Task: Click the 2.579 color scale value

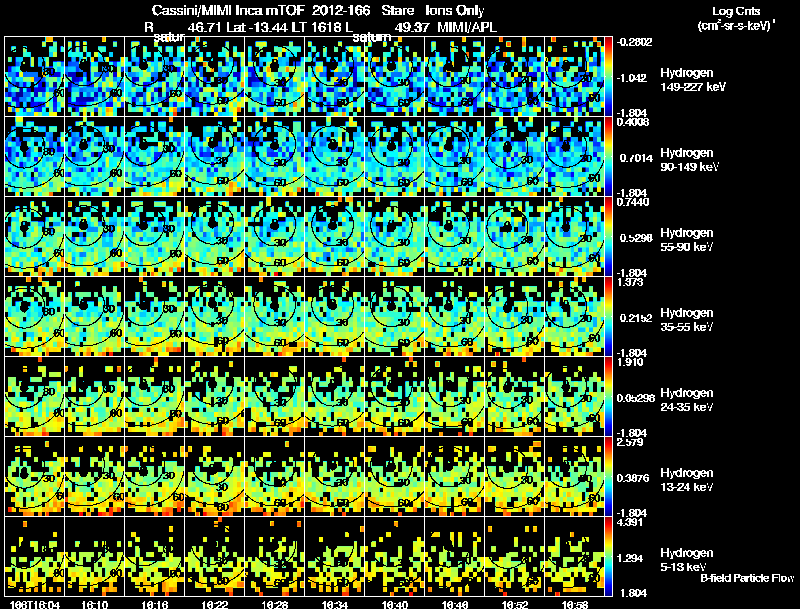Action: click(x=630, y=442)
